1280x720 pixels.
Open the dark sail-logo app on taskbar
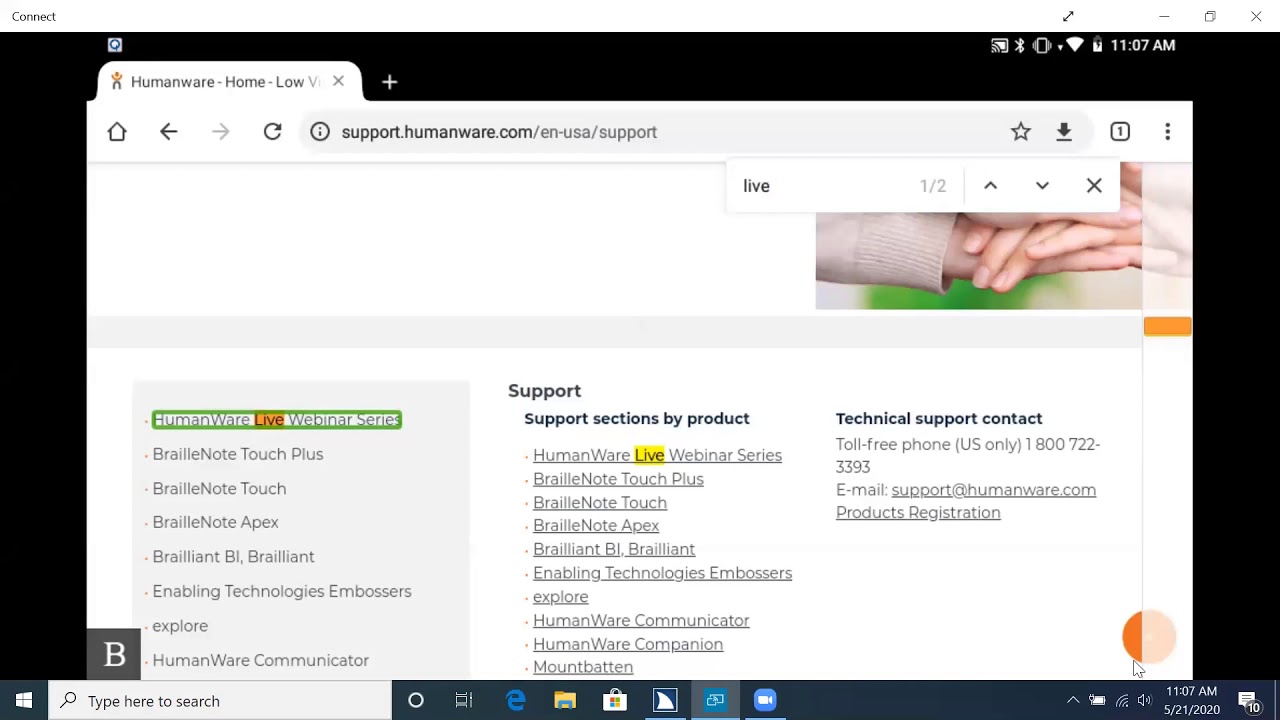[x=665, y=701]
